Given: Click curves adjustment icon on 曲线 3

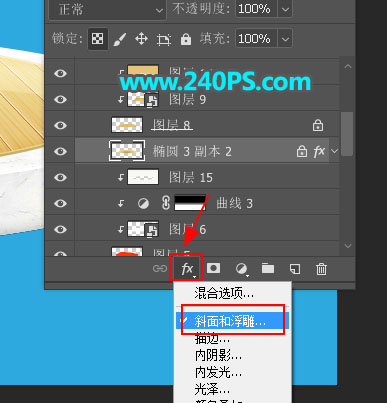Looking at the screenshot, I should point(143,203).
